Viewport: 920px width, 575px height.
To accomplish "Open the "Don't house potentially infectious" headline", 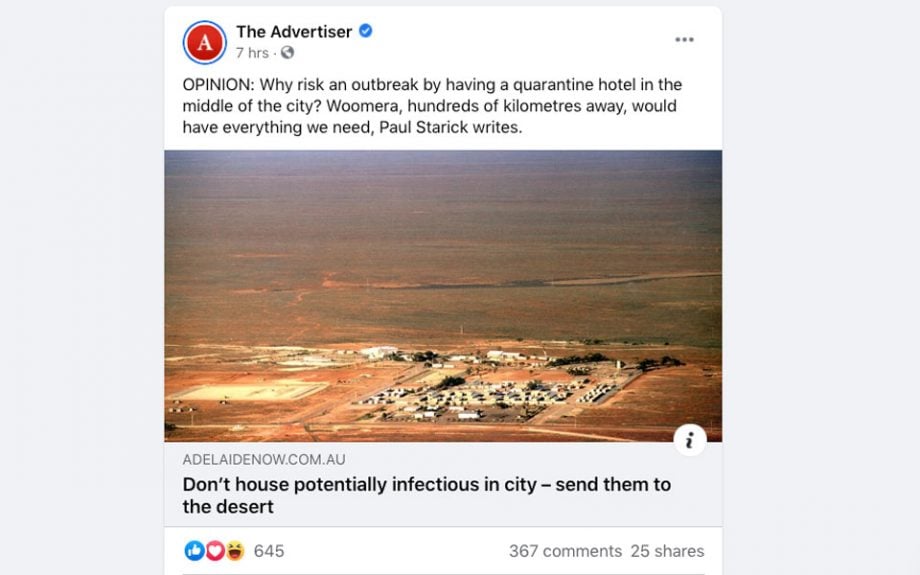I will tap(427, 495).
